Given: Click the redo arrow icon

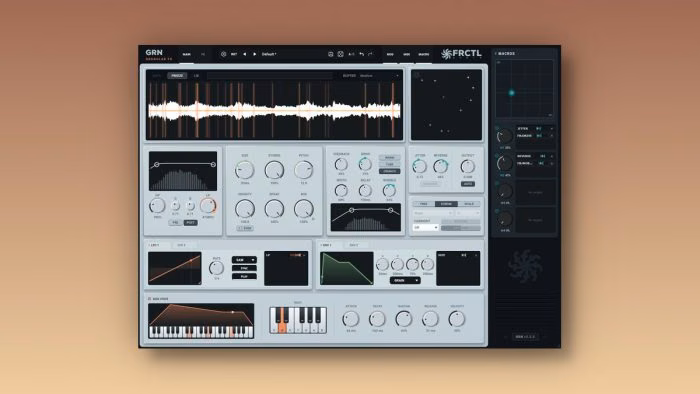Looking at the screenshot, I should 371,54.
